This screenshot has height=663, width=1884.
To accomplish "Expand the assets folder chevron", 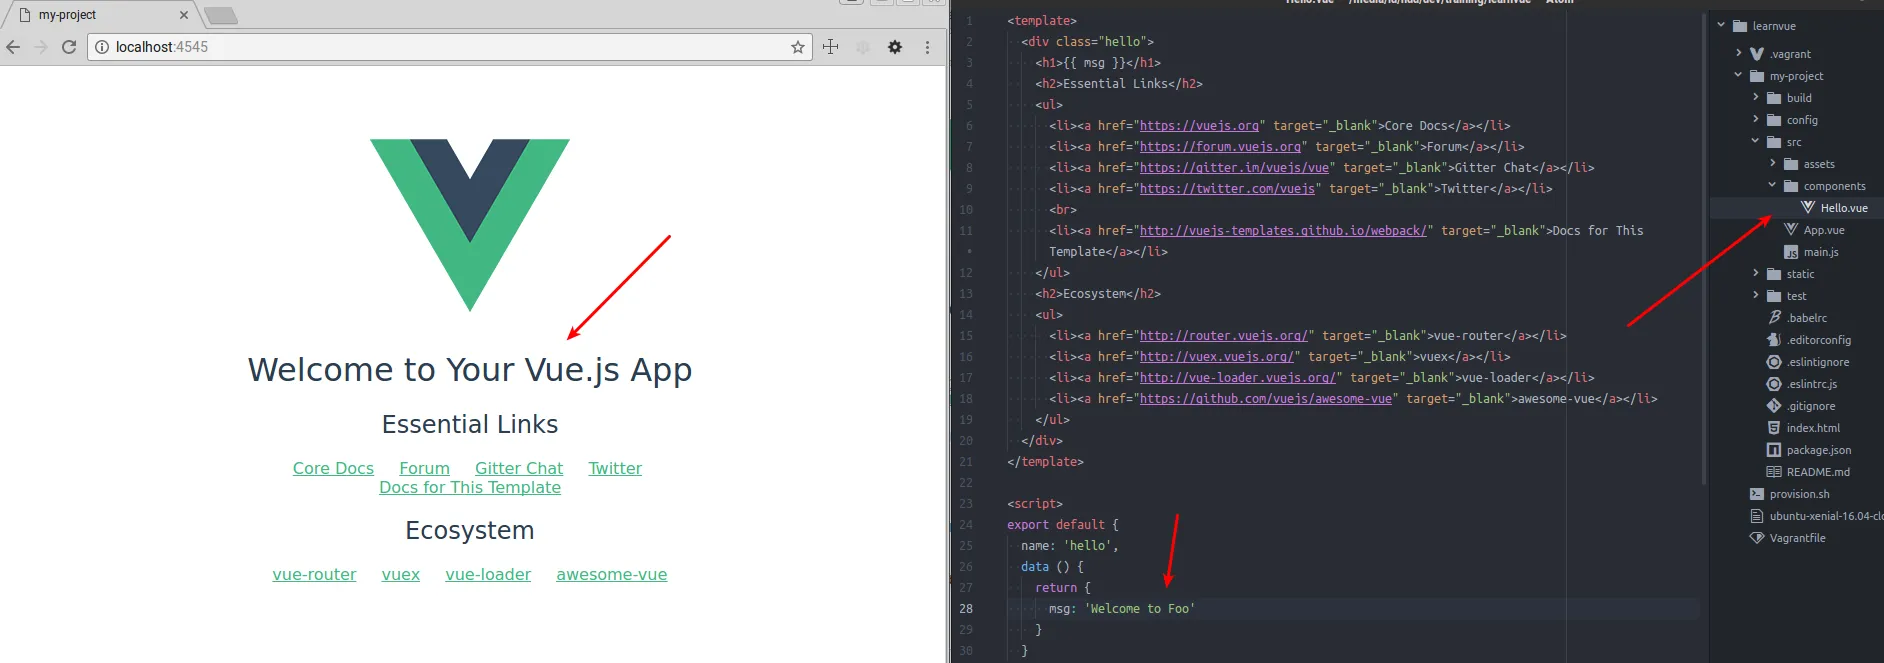I will [1772, 163].
